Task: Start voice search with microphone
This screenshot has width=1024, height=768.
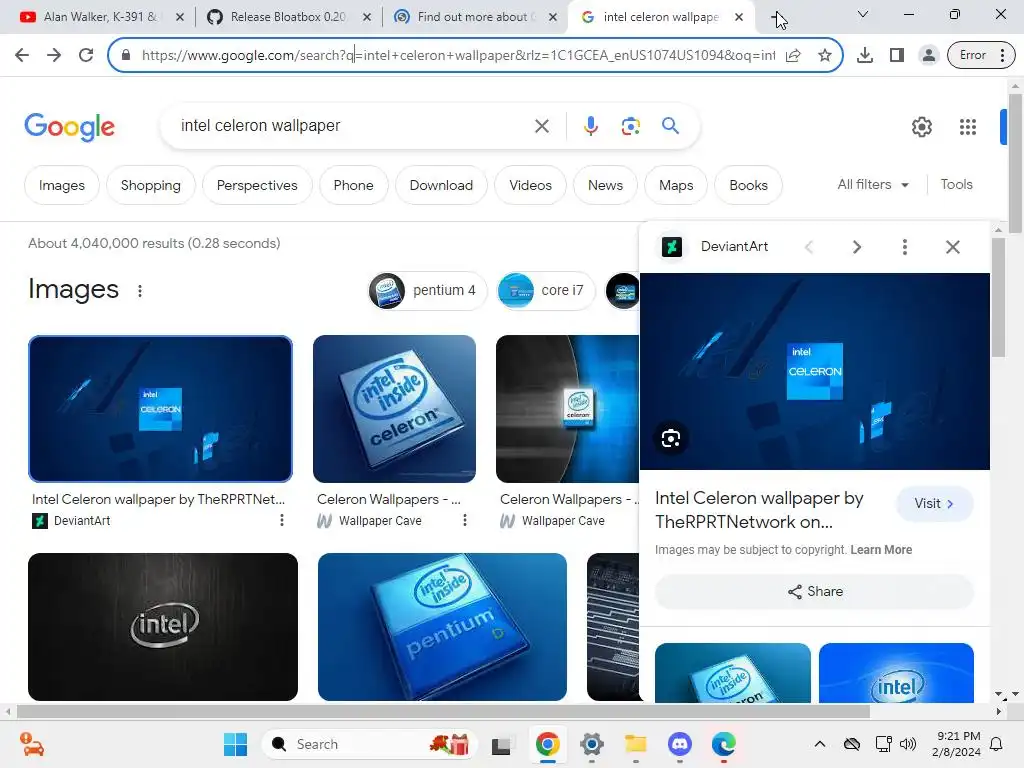Action: point(591,126)
